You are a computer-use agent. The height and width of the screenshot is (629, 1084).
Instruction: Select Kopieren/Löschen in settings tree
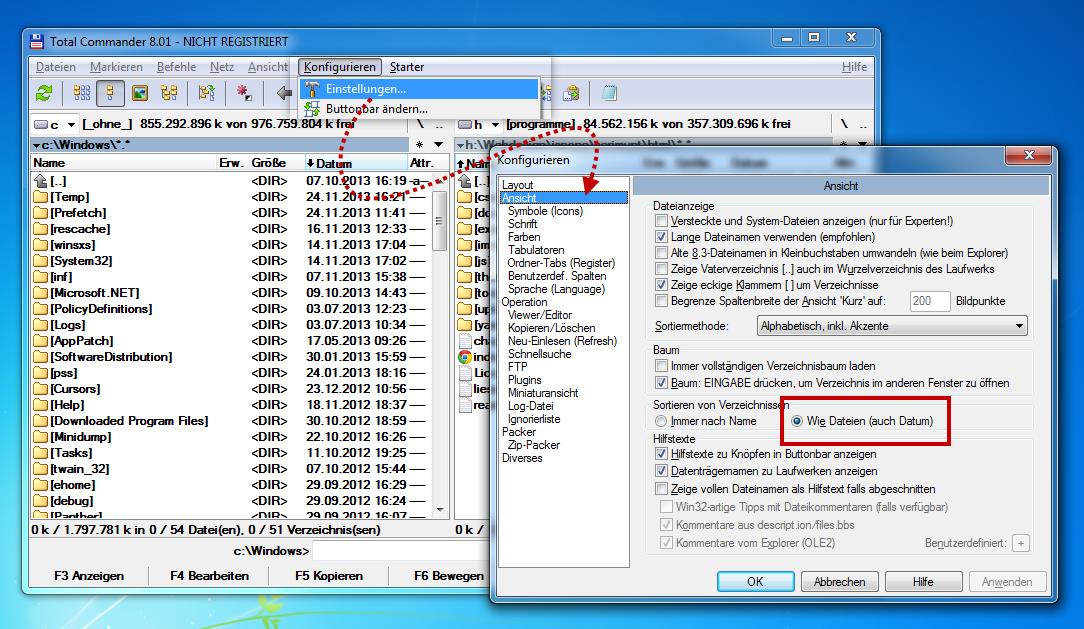[551, 328]
